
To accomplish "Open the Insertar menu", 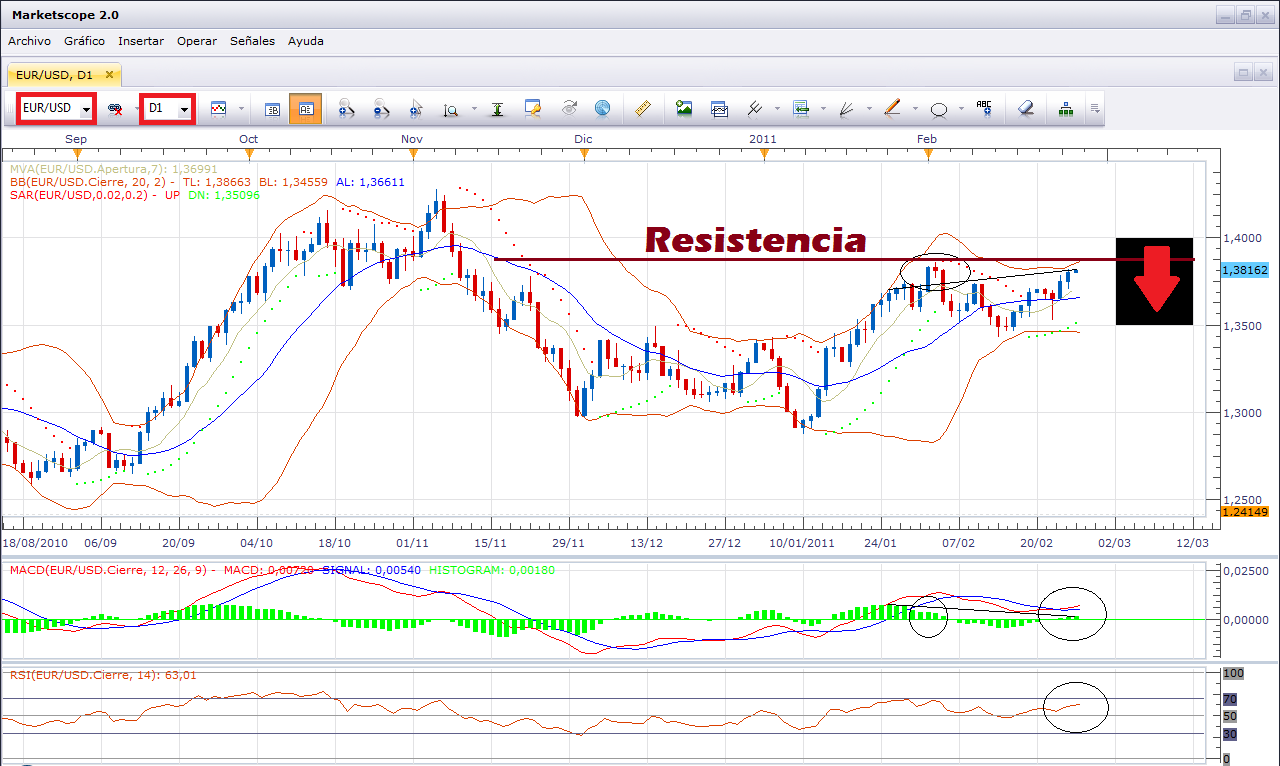I will [141, 41].
